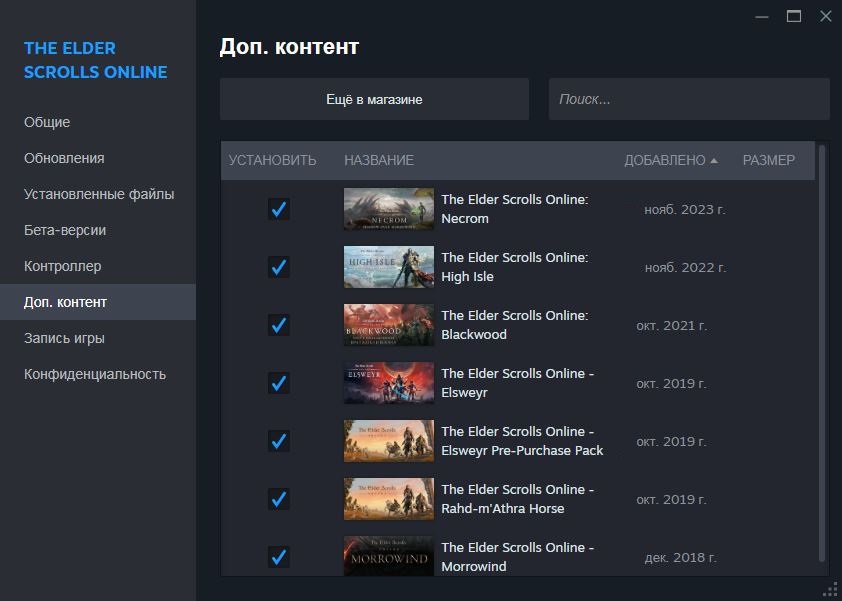Click 'The Elder Scrolls Online - Morrowind' title

pos(518,557)
